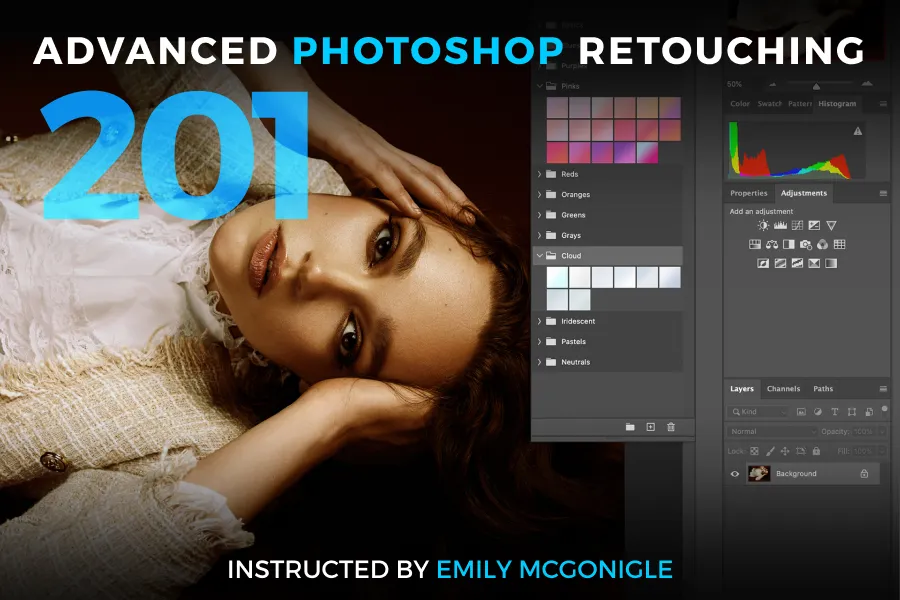Viewport: 900px width, 600px height.
Task: Toggle filter for type layers
Action: click(835, 412)
